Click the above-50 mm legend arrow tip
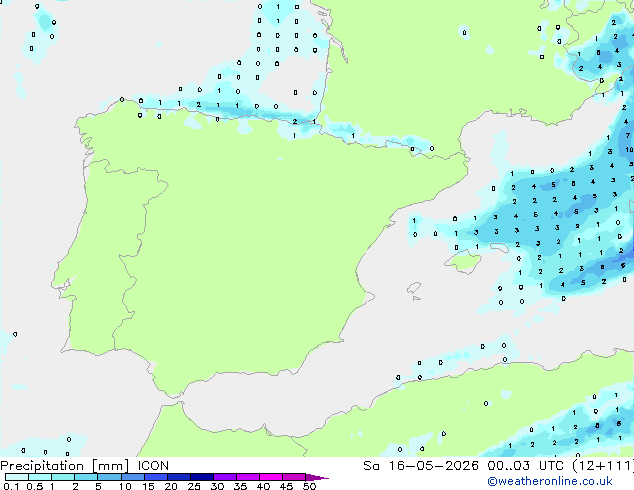Image resolution: width=634 pixels, height=490 pixels. click(x=317, y=477)
